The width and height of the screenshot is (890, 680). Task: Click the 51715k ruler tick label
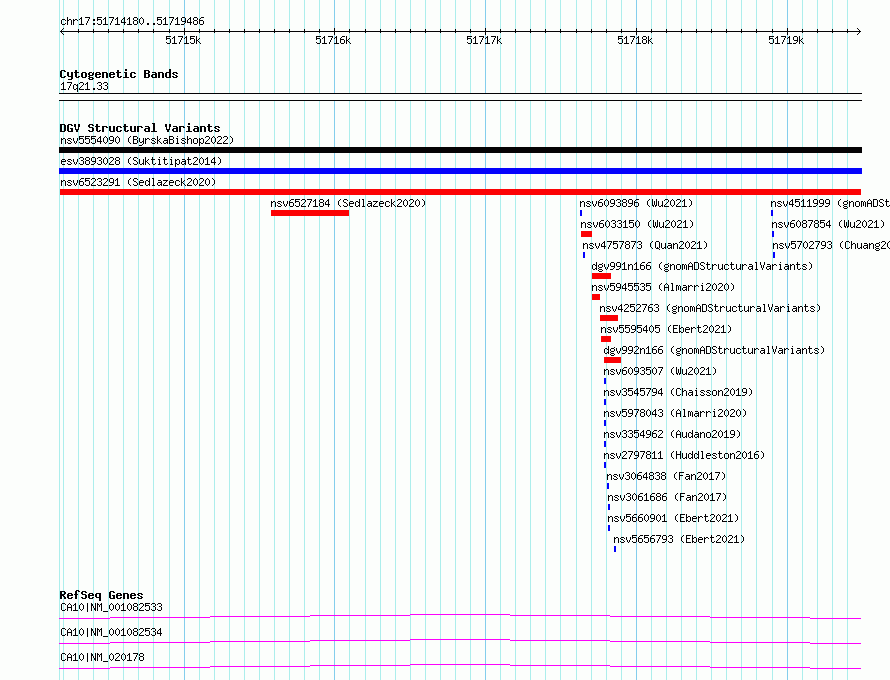coord(183,40)
